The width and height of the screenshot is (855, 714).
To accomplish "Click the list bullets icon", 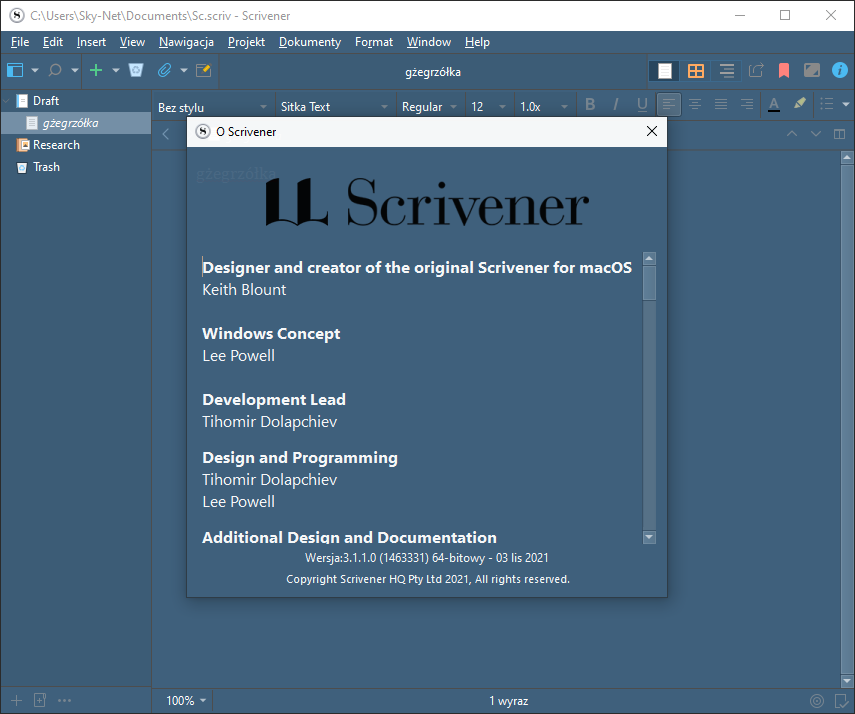I will (x=827, y=104).
